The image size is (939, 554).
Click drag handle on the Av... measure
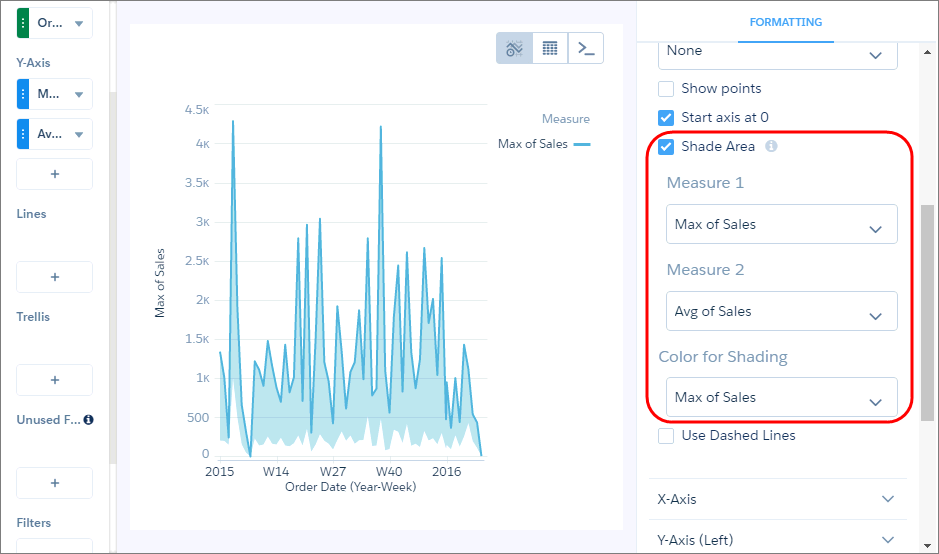(x=23, y=134)
